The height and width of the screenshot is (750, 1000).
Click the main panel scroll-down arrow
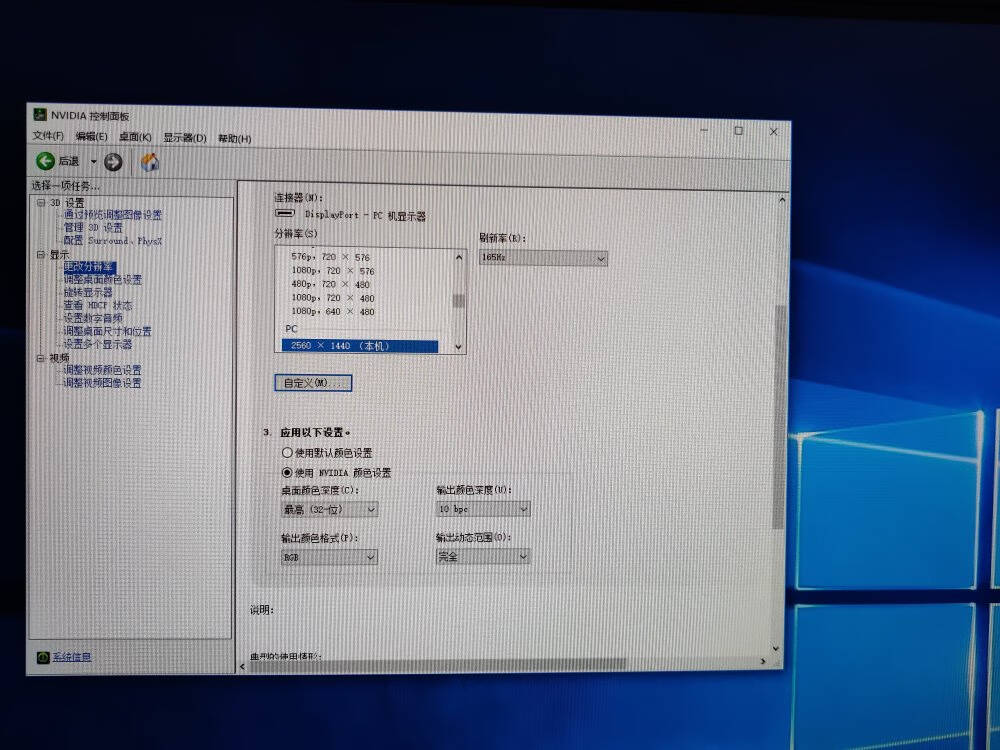[776, 648]
